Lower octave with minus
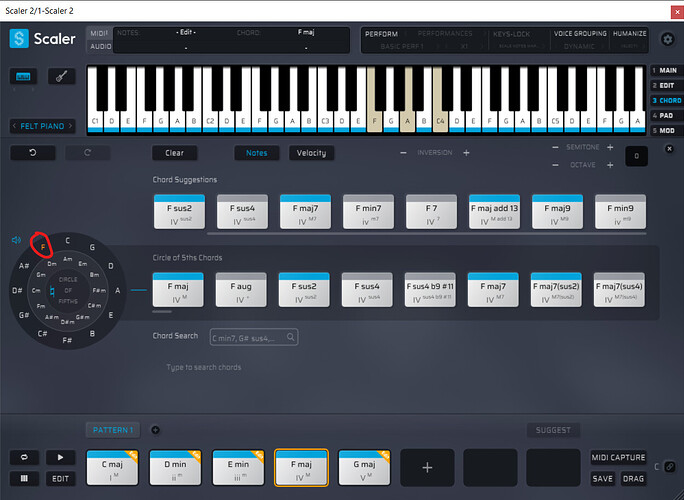Viewport: 684px width, 500px height. click(x=555, y=165)
